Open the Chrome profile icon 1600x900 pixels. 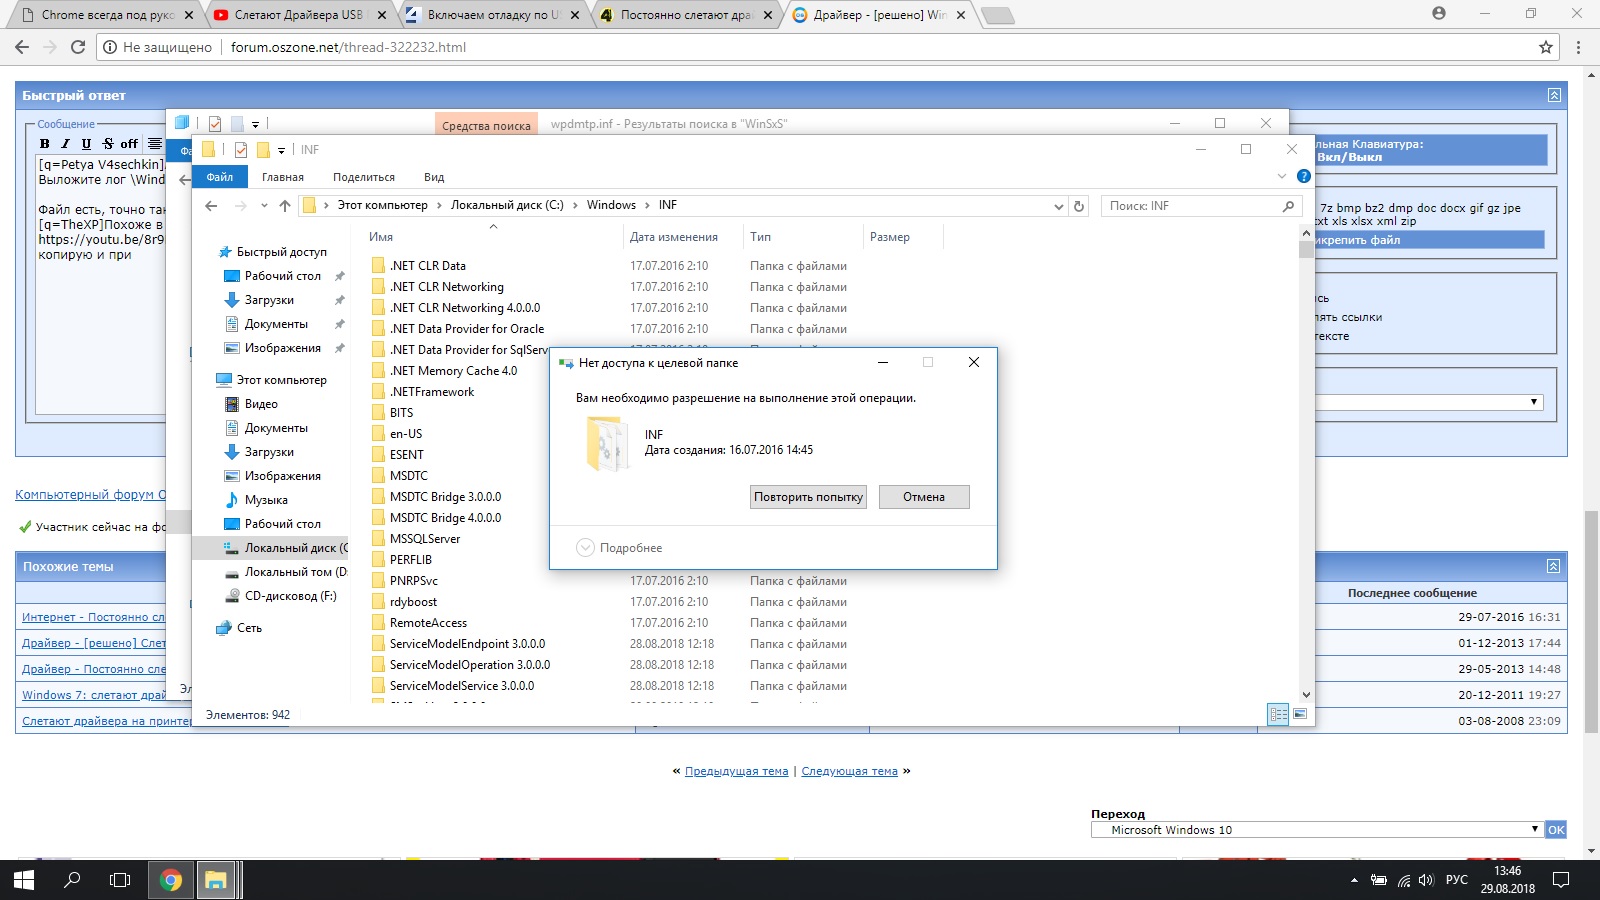coord(1439,13)
